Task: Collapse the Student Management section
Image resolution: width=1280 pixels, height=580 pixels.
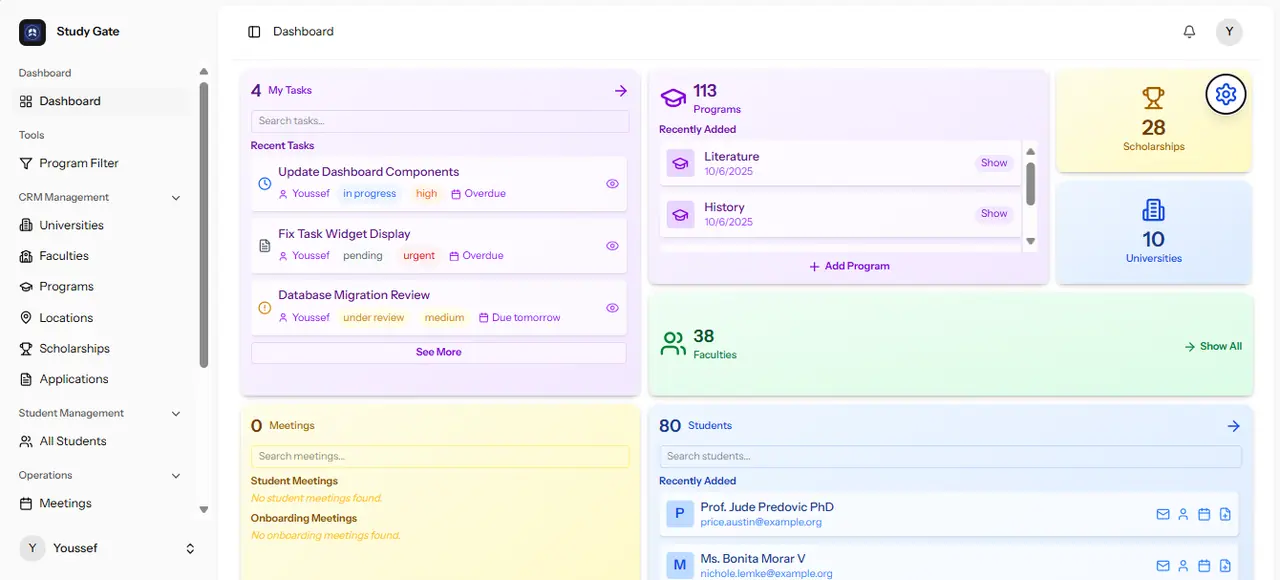Action: click(176, 414)
